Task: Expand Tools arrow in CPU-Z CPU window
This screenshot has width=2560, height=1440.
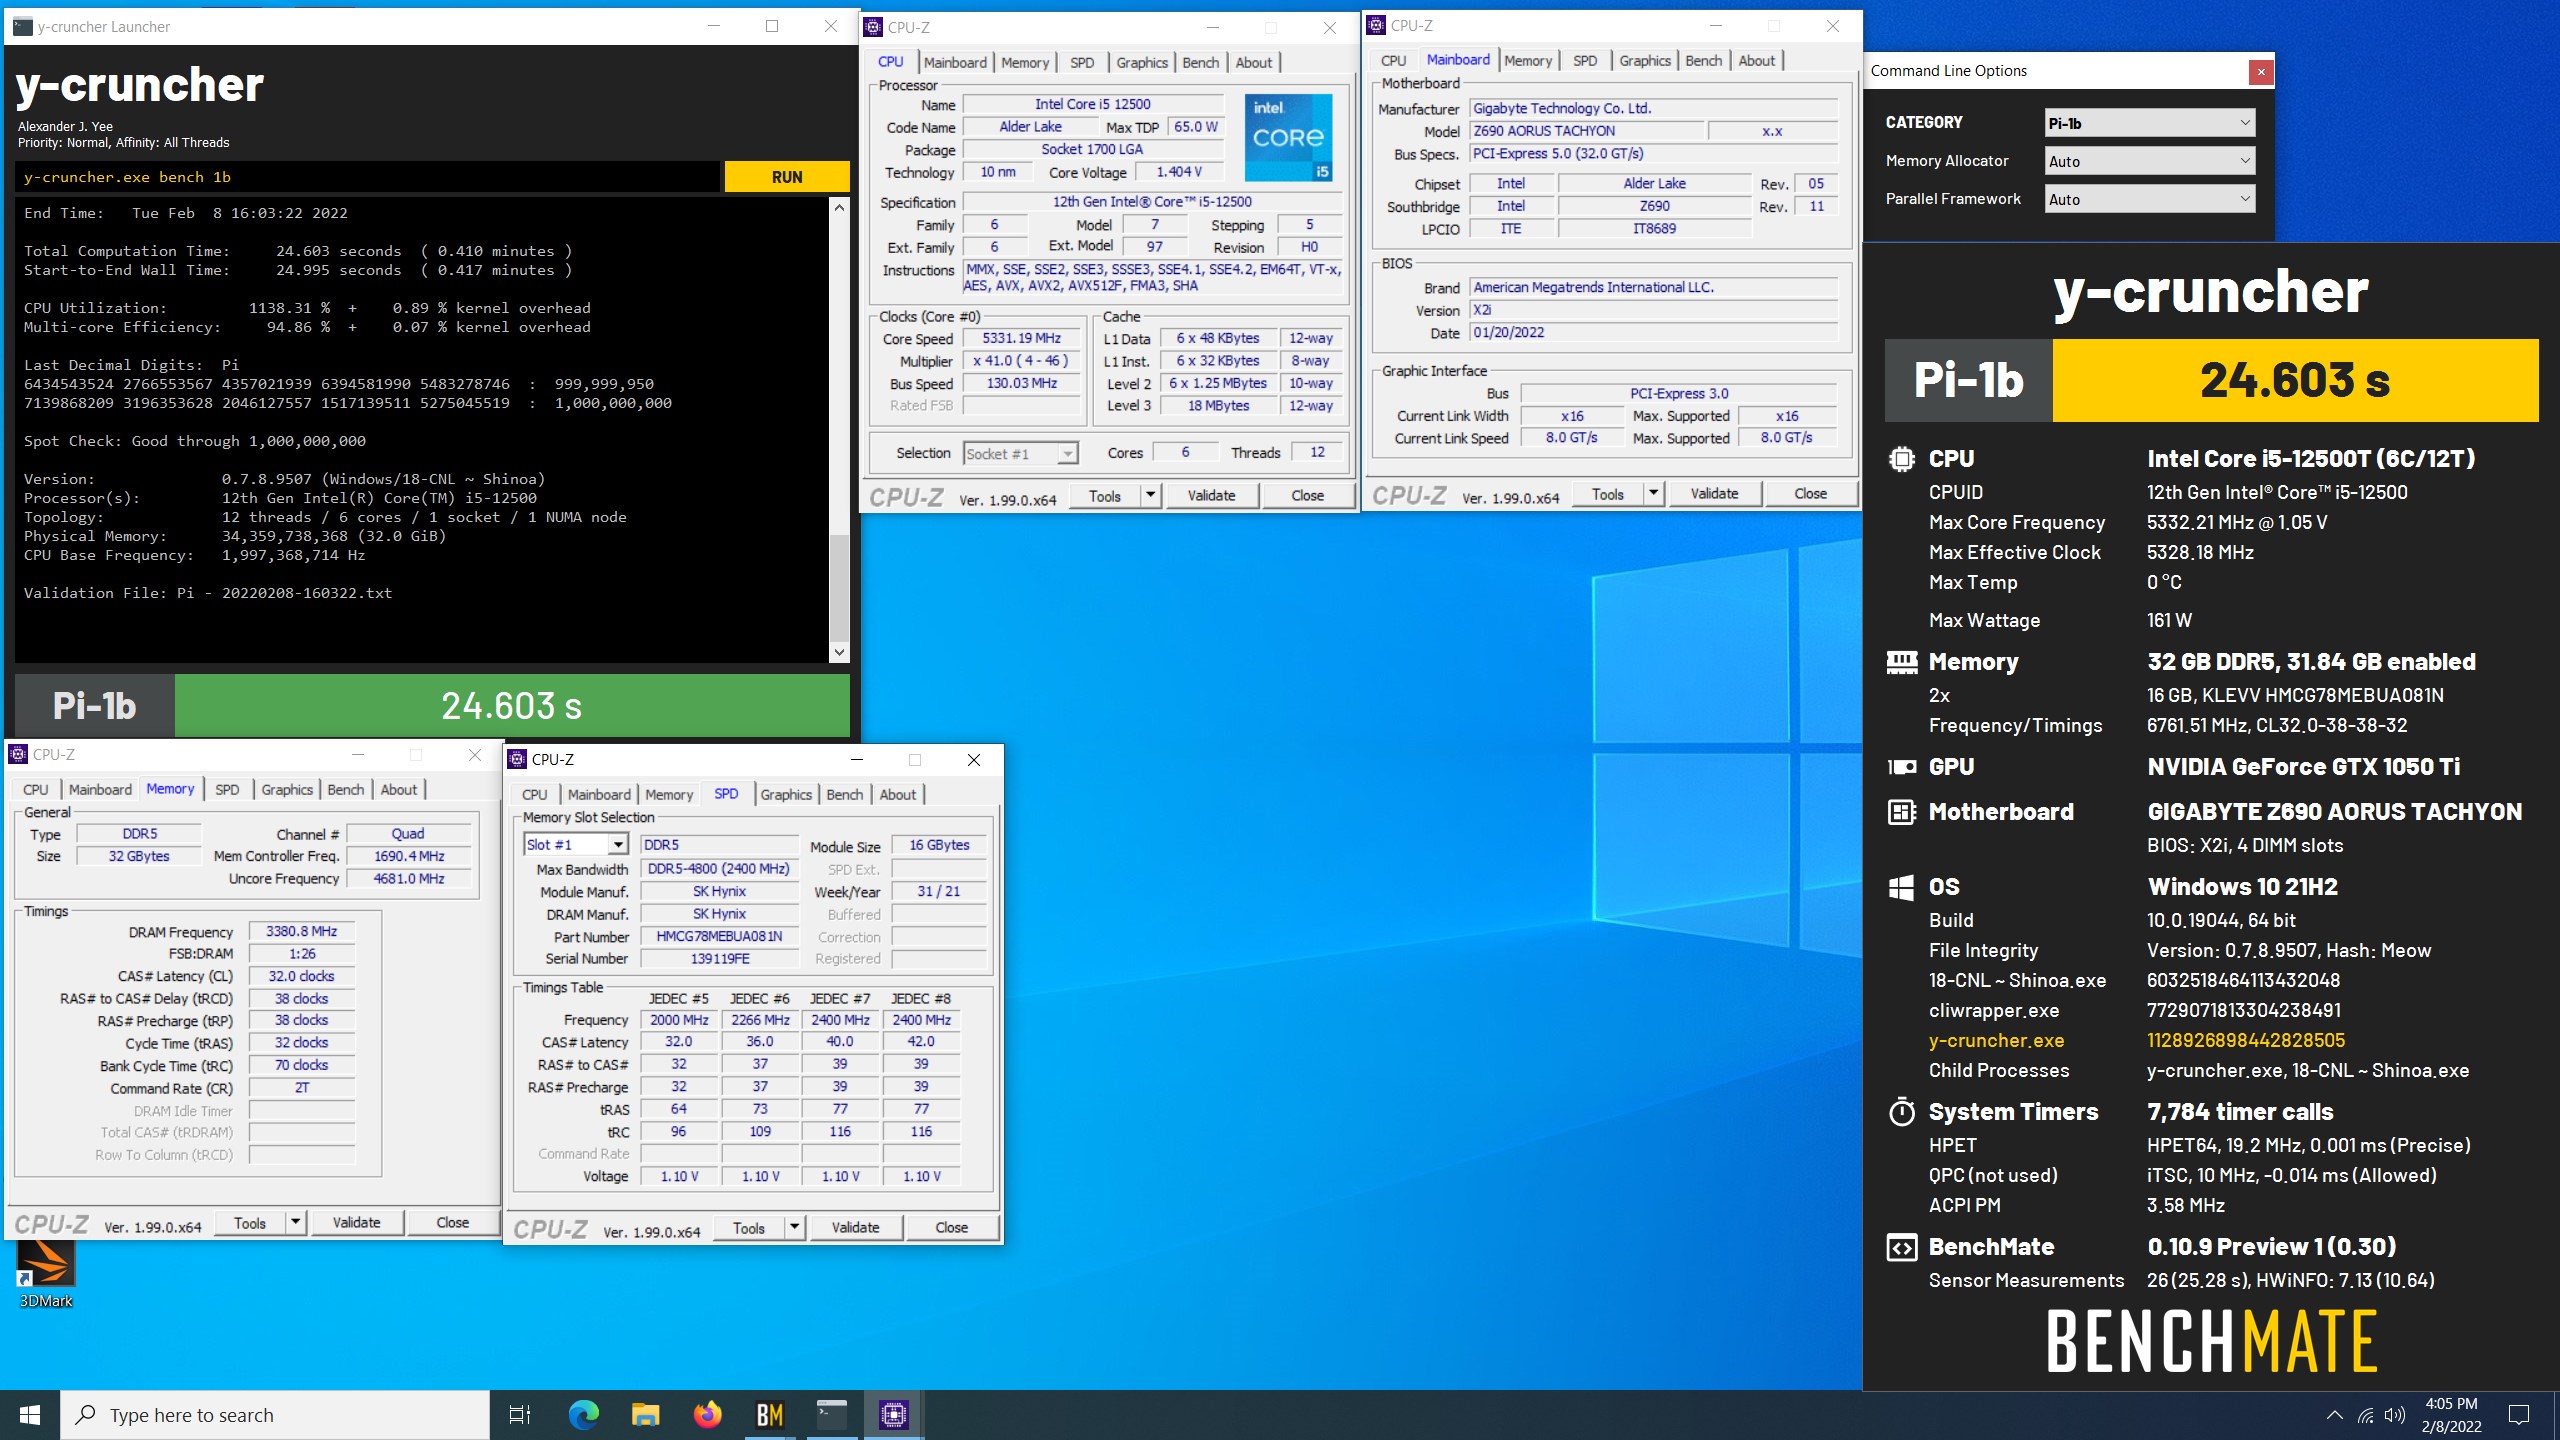Action: click(1150, 495)
